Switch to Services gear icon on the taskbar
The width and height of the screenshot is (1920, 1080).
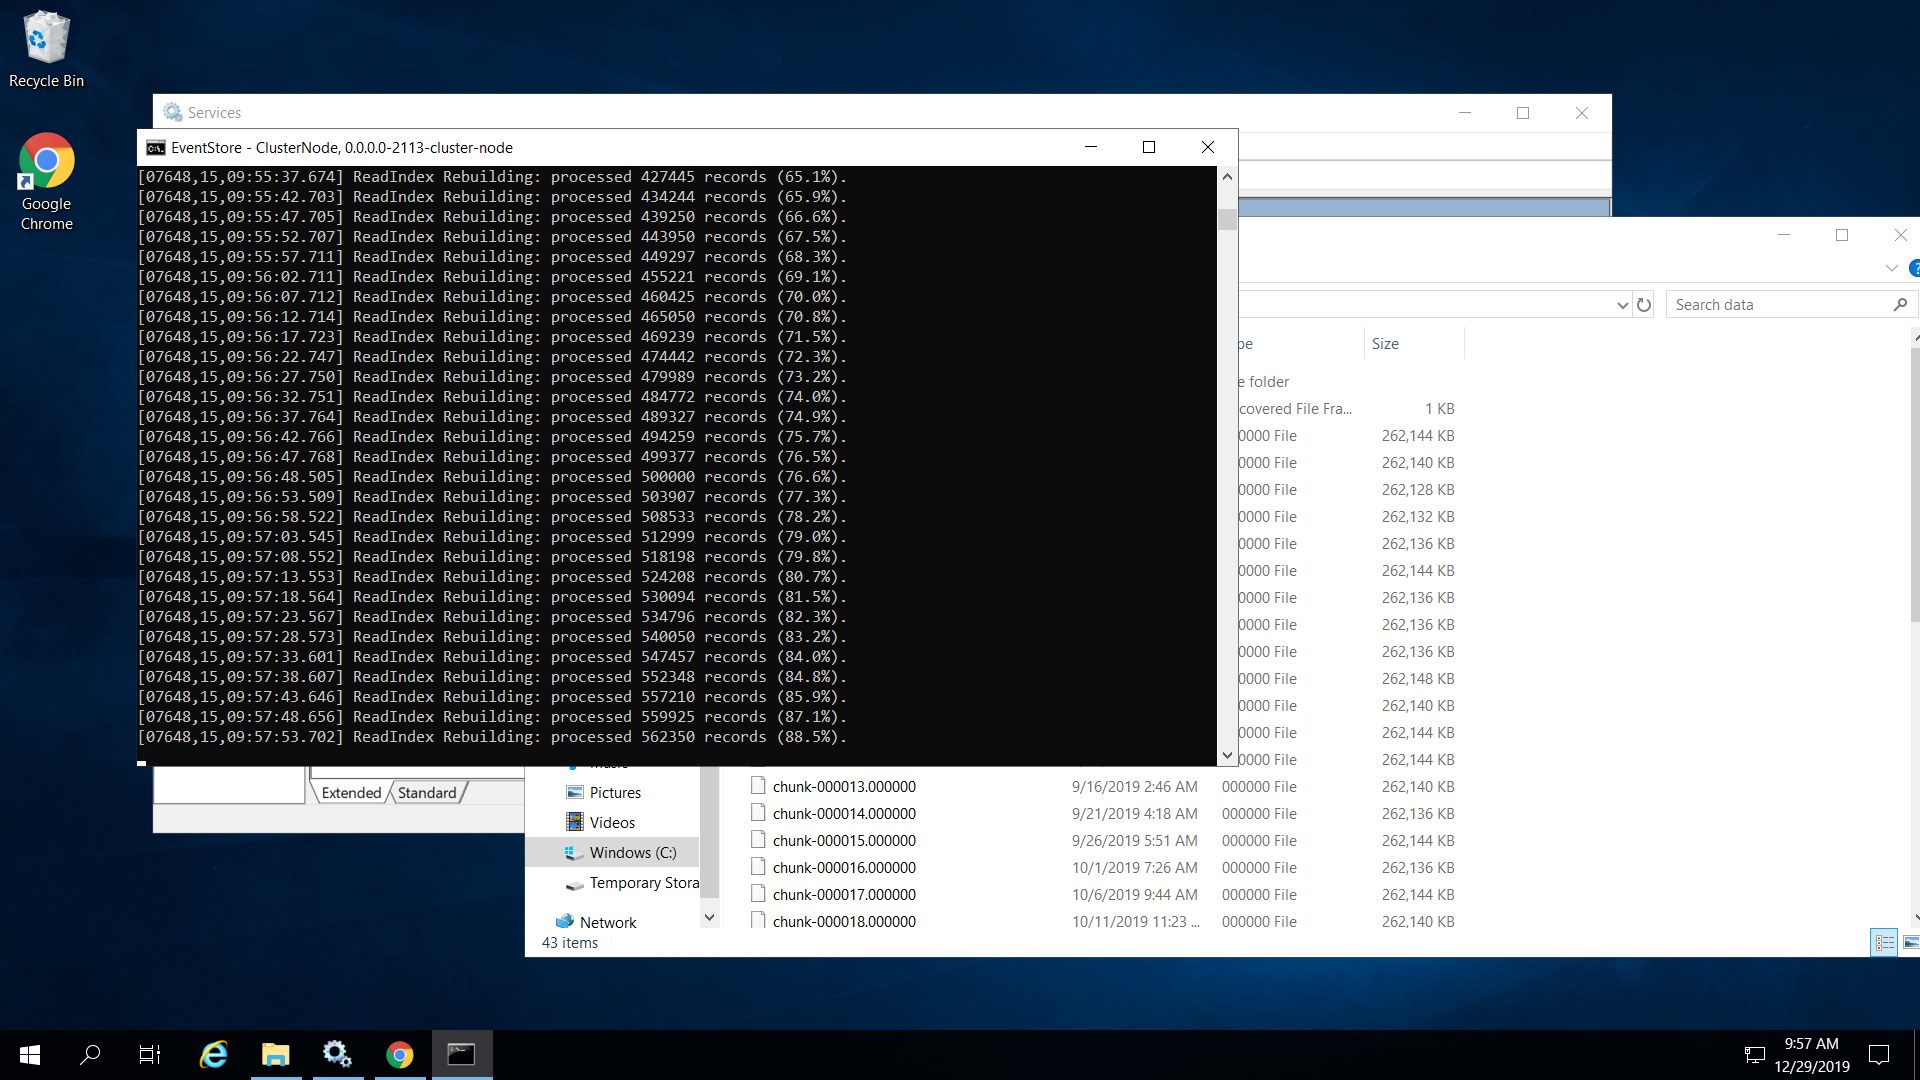(x=337, y=1054)
